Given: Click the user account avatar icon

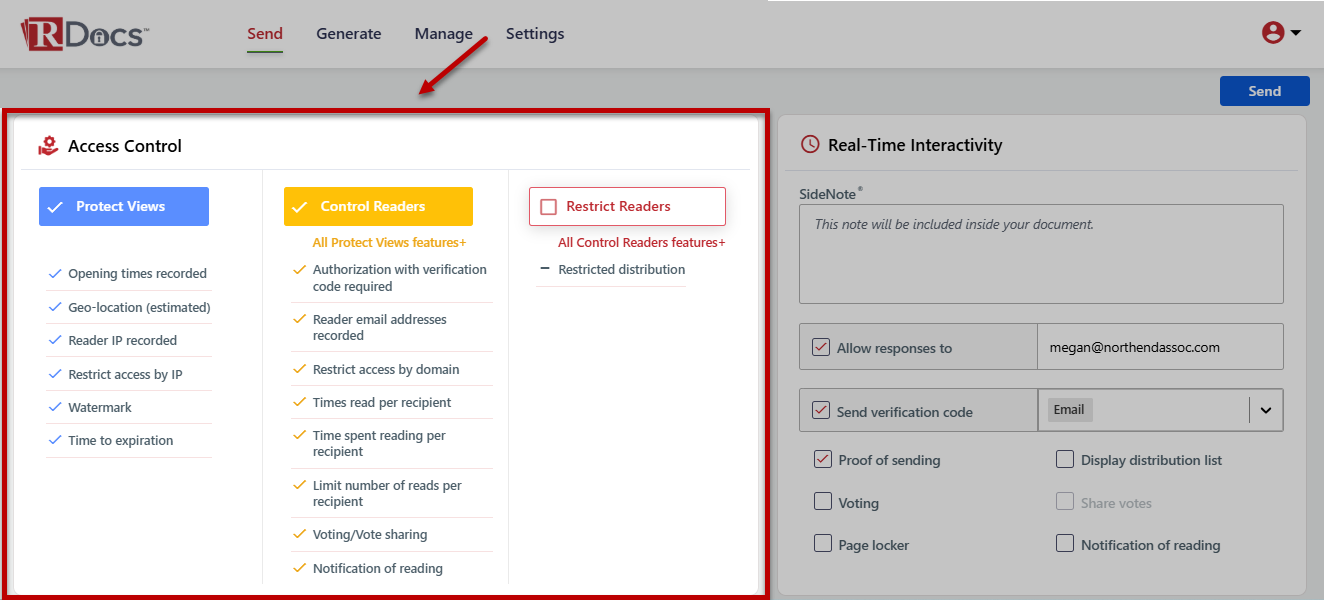Looking at the screenshot, I should (x=1272, y=33).
